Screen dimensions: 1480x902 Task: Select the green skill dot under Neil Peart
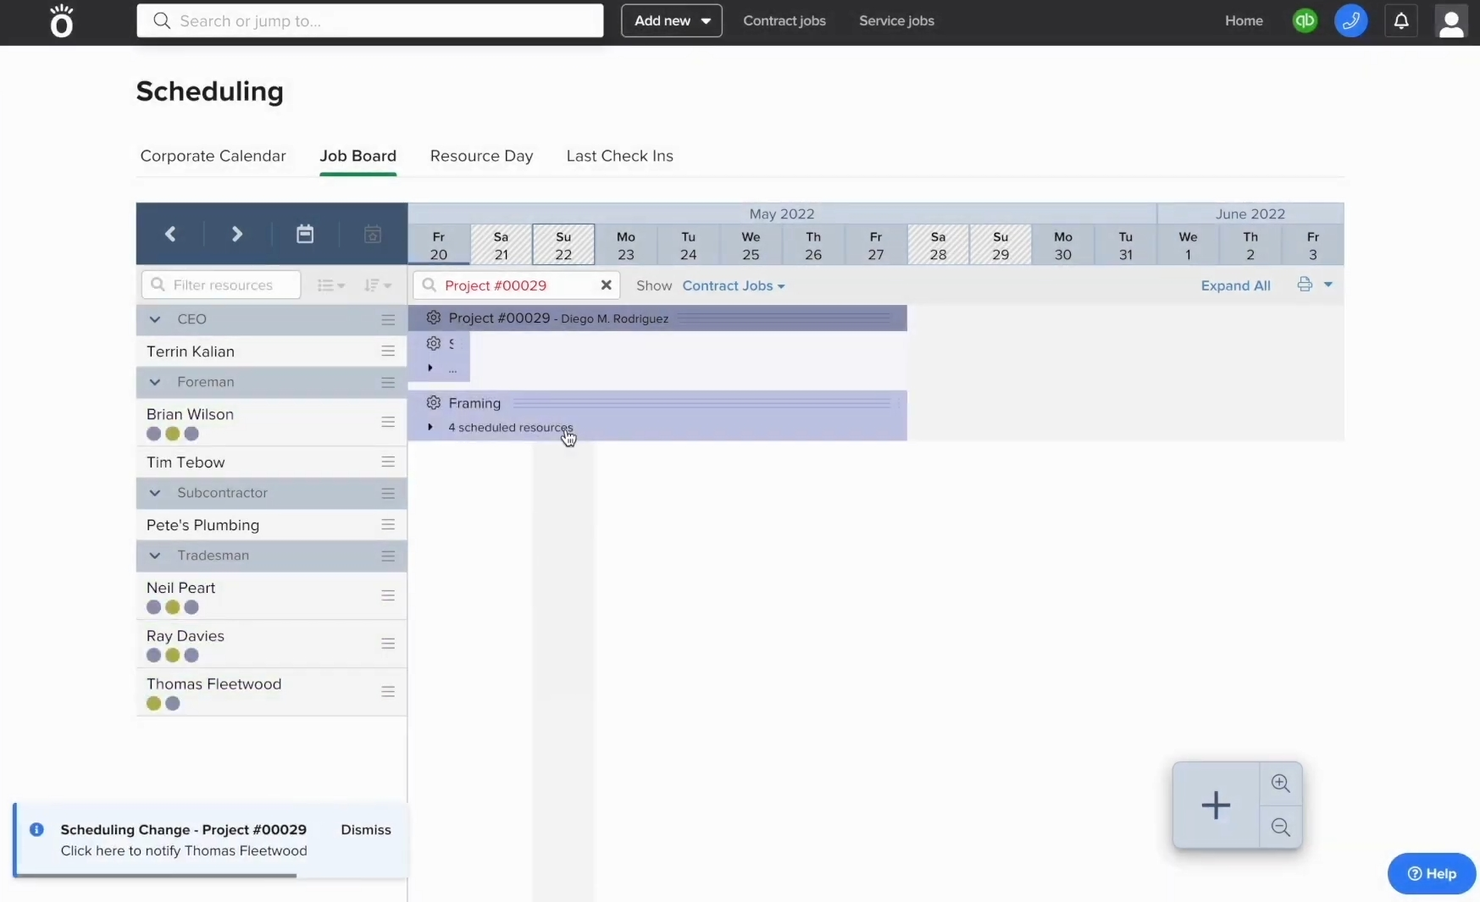[172, 607]
